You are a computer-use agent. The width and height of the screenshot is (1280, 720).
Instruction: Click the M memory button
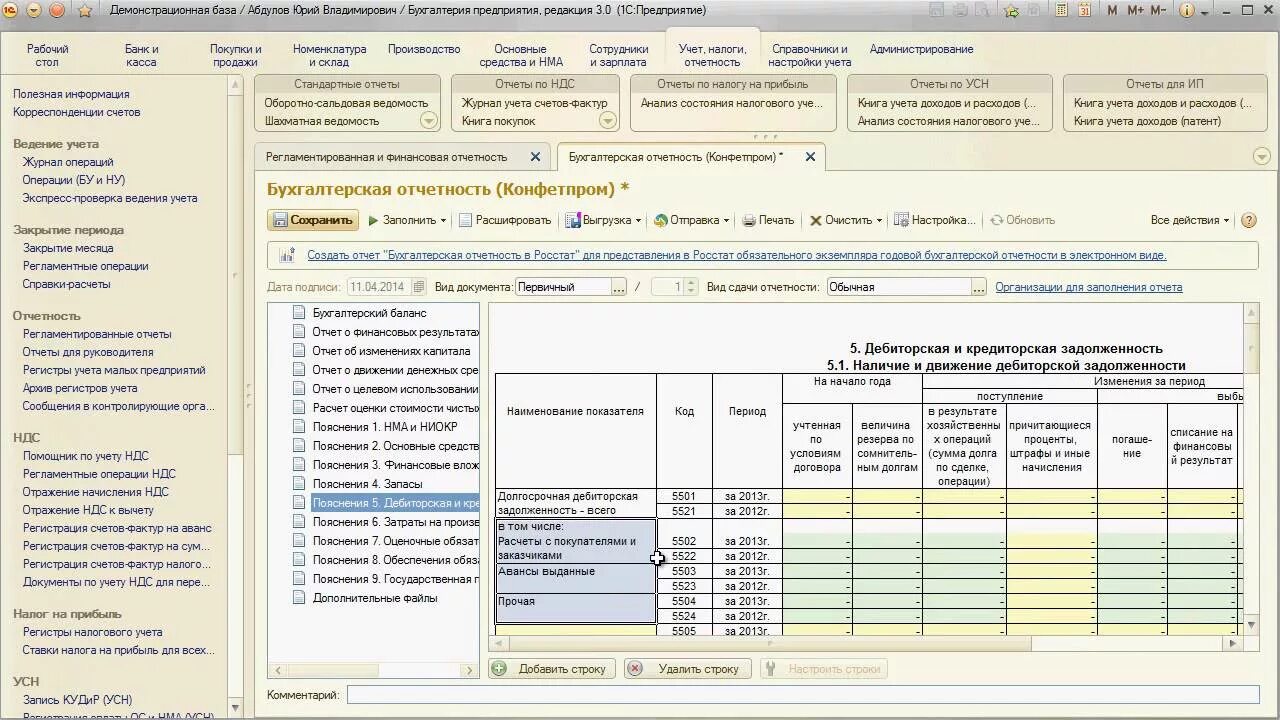1111,11
